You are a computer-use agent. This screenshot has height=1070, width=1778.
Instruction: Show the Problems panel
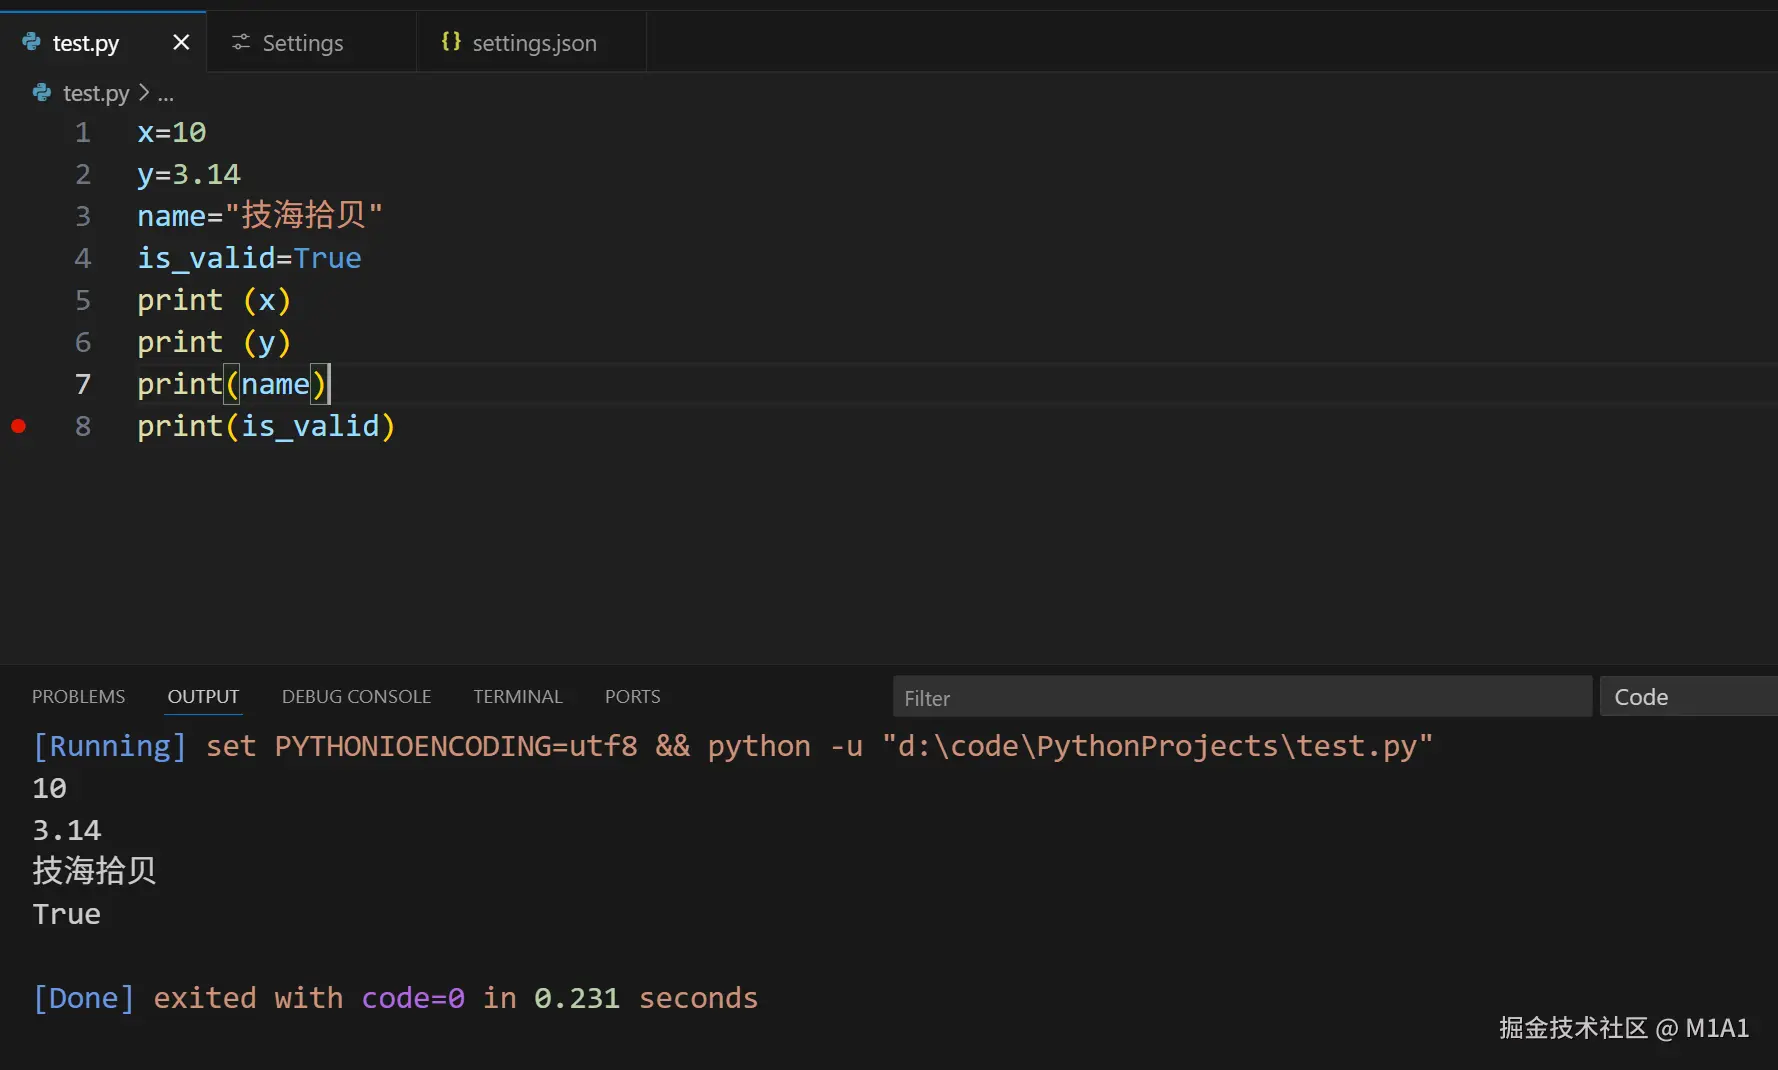79,697
